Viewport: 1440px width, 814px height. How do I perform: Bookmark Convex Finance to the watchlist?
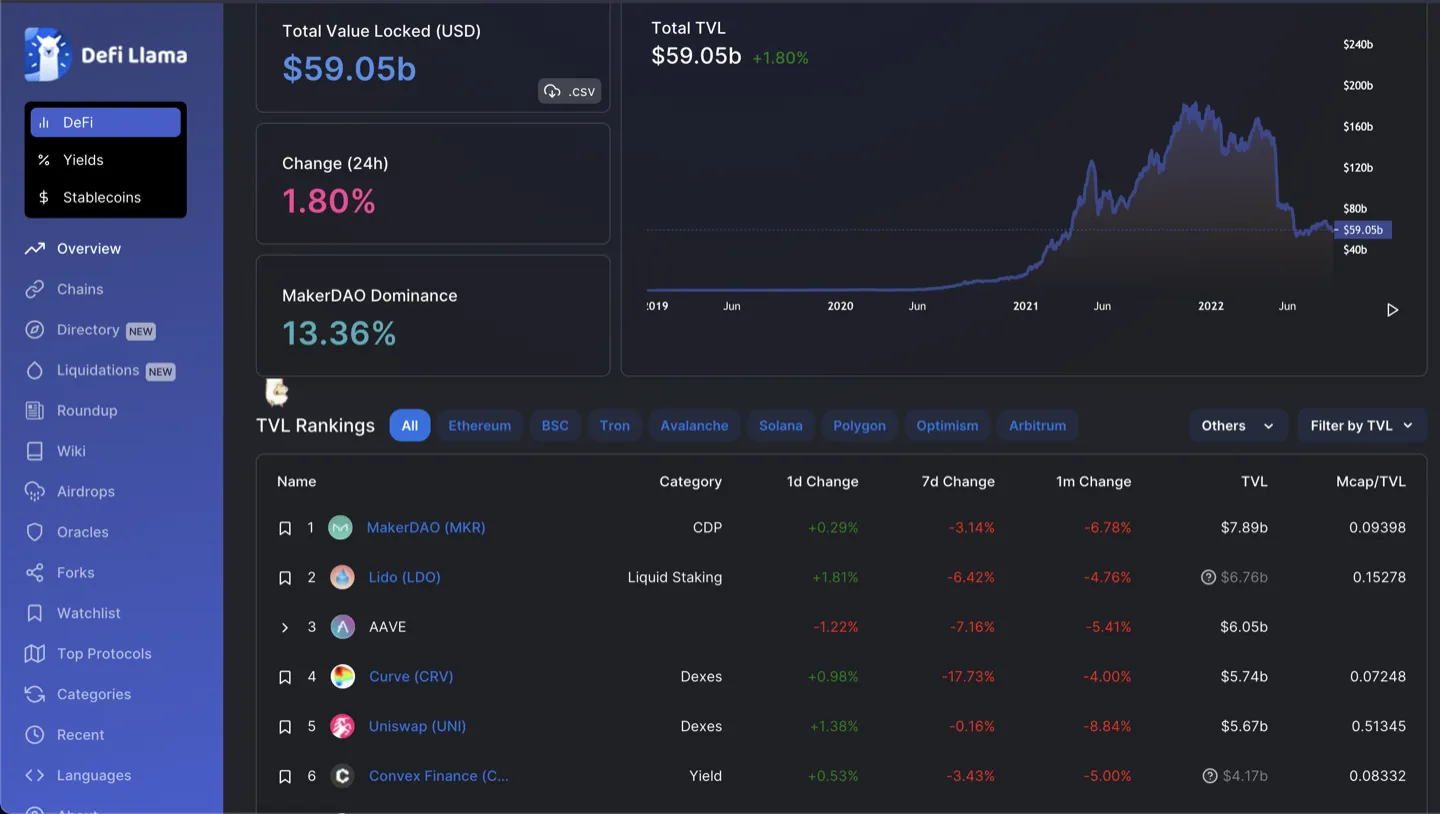[285, 777]
